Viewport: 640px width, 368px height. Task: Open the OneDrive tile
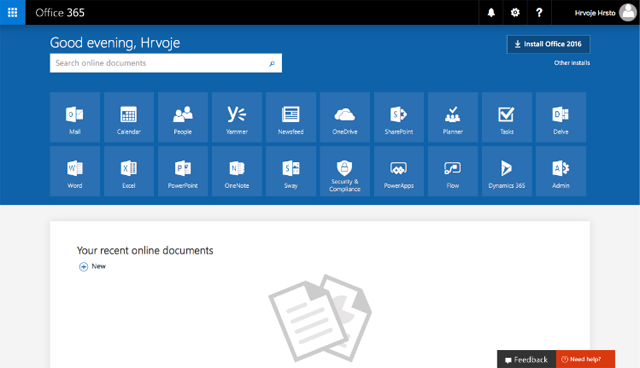click(x=344, y=117)
